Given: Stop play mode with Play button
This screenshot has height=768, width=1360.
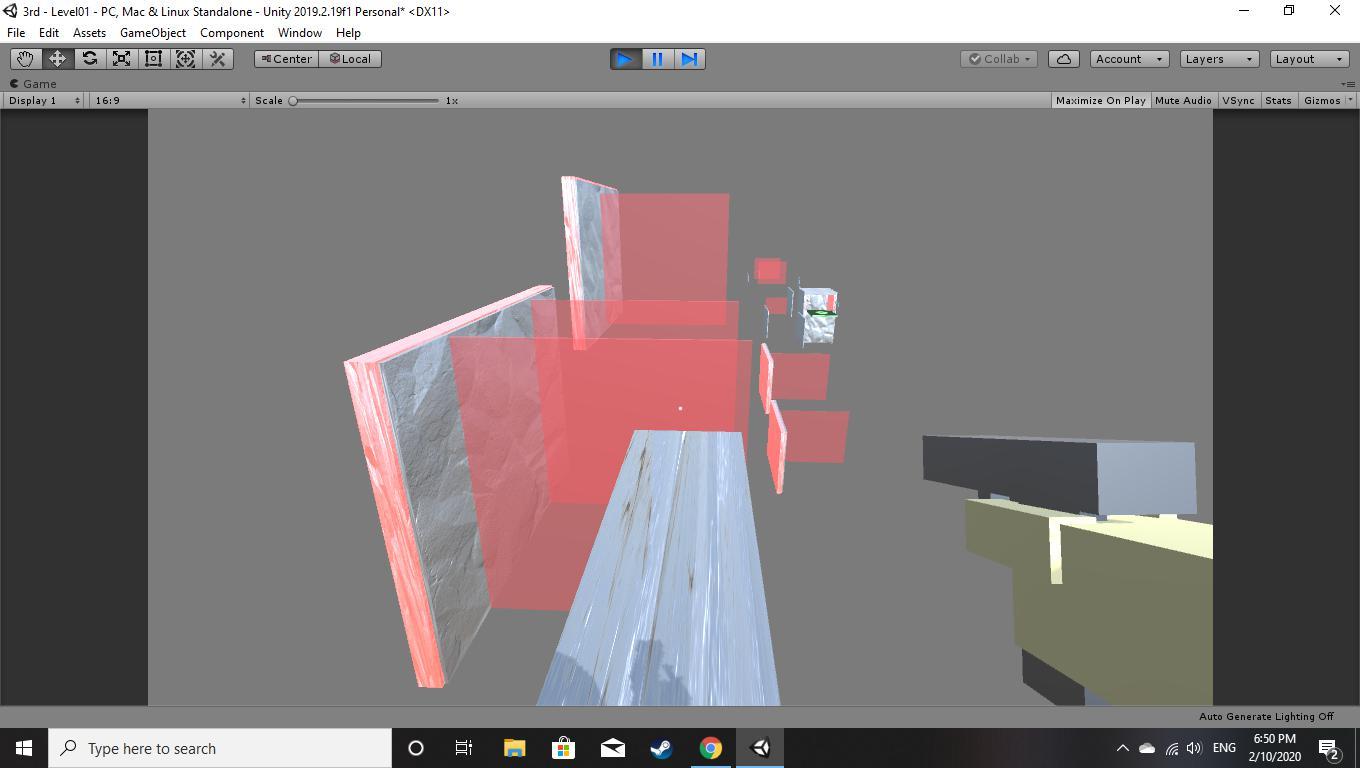Looking at the screenshot, I should coord(625,59).
